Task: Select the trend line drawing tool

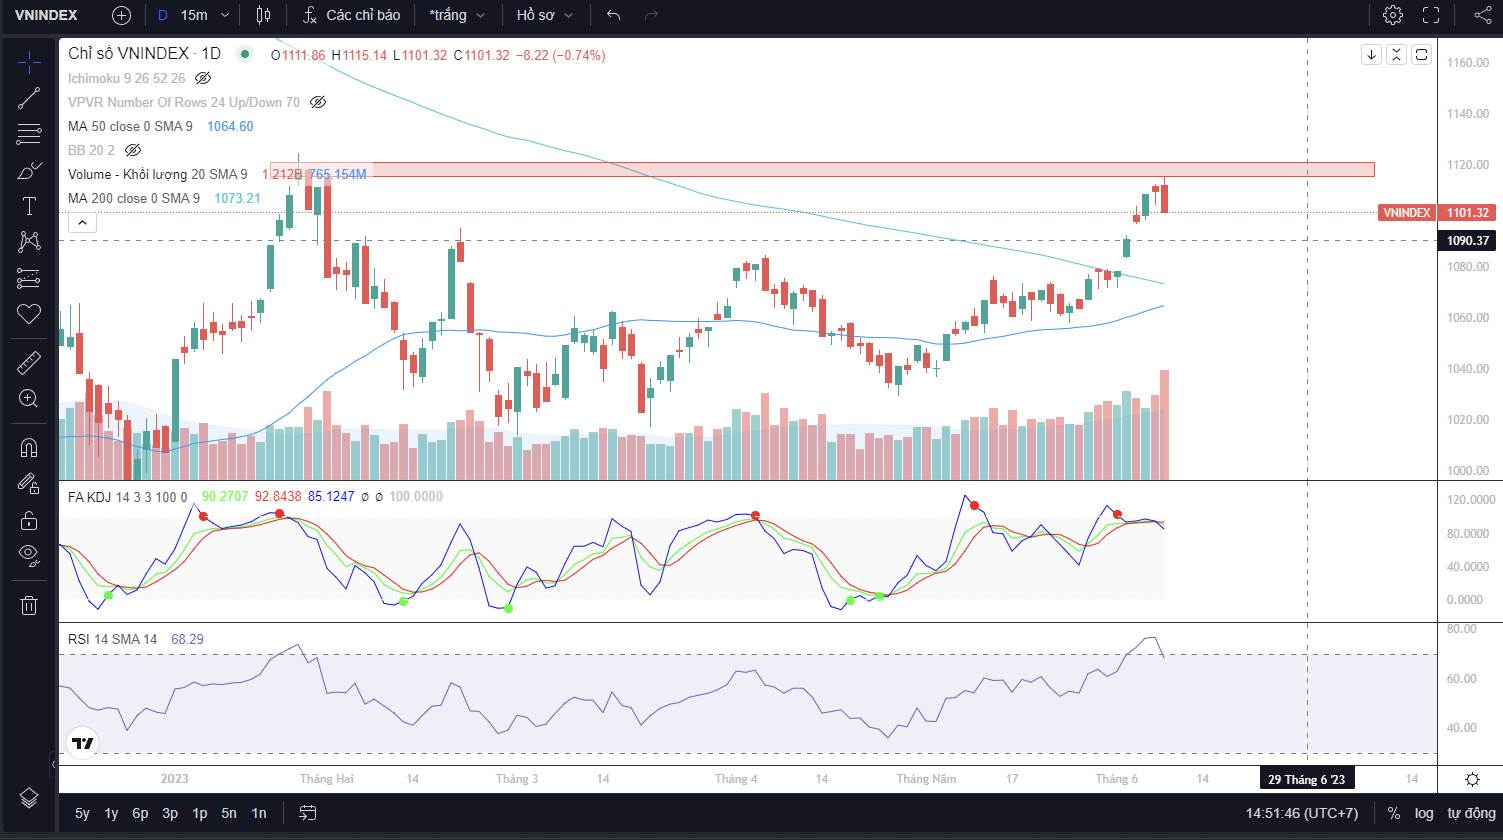Action: tap(29, 98)
